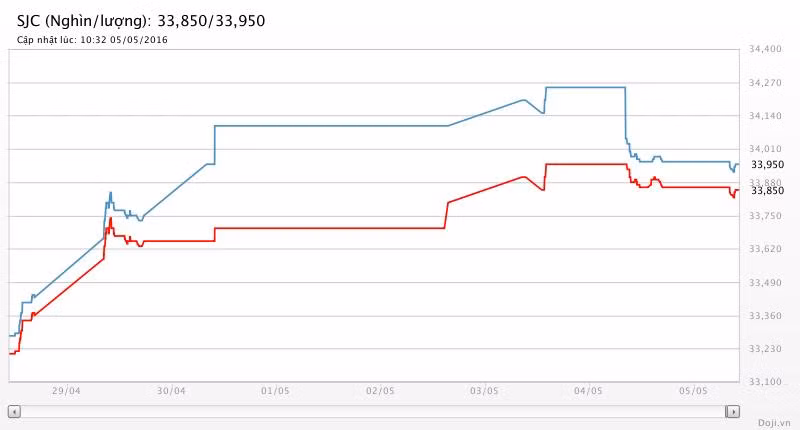Viewport: 800px width, 430px height.
Task: Click the 34,400 y-axis value
Action: pos(765,49)
